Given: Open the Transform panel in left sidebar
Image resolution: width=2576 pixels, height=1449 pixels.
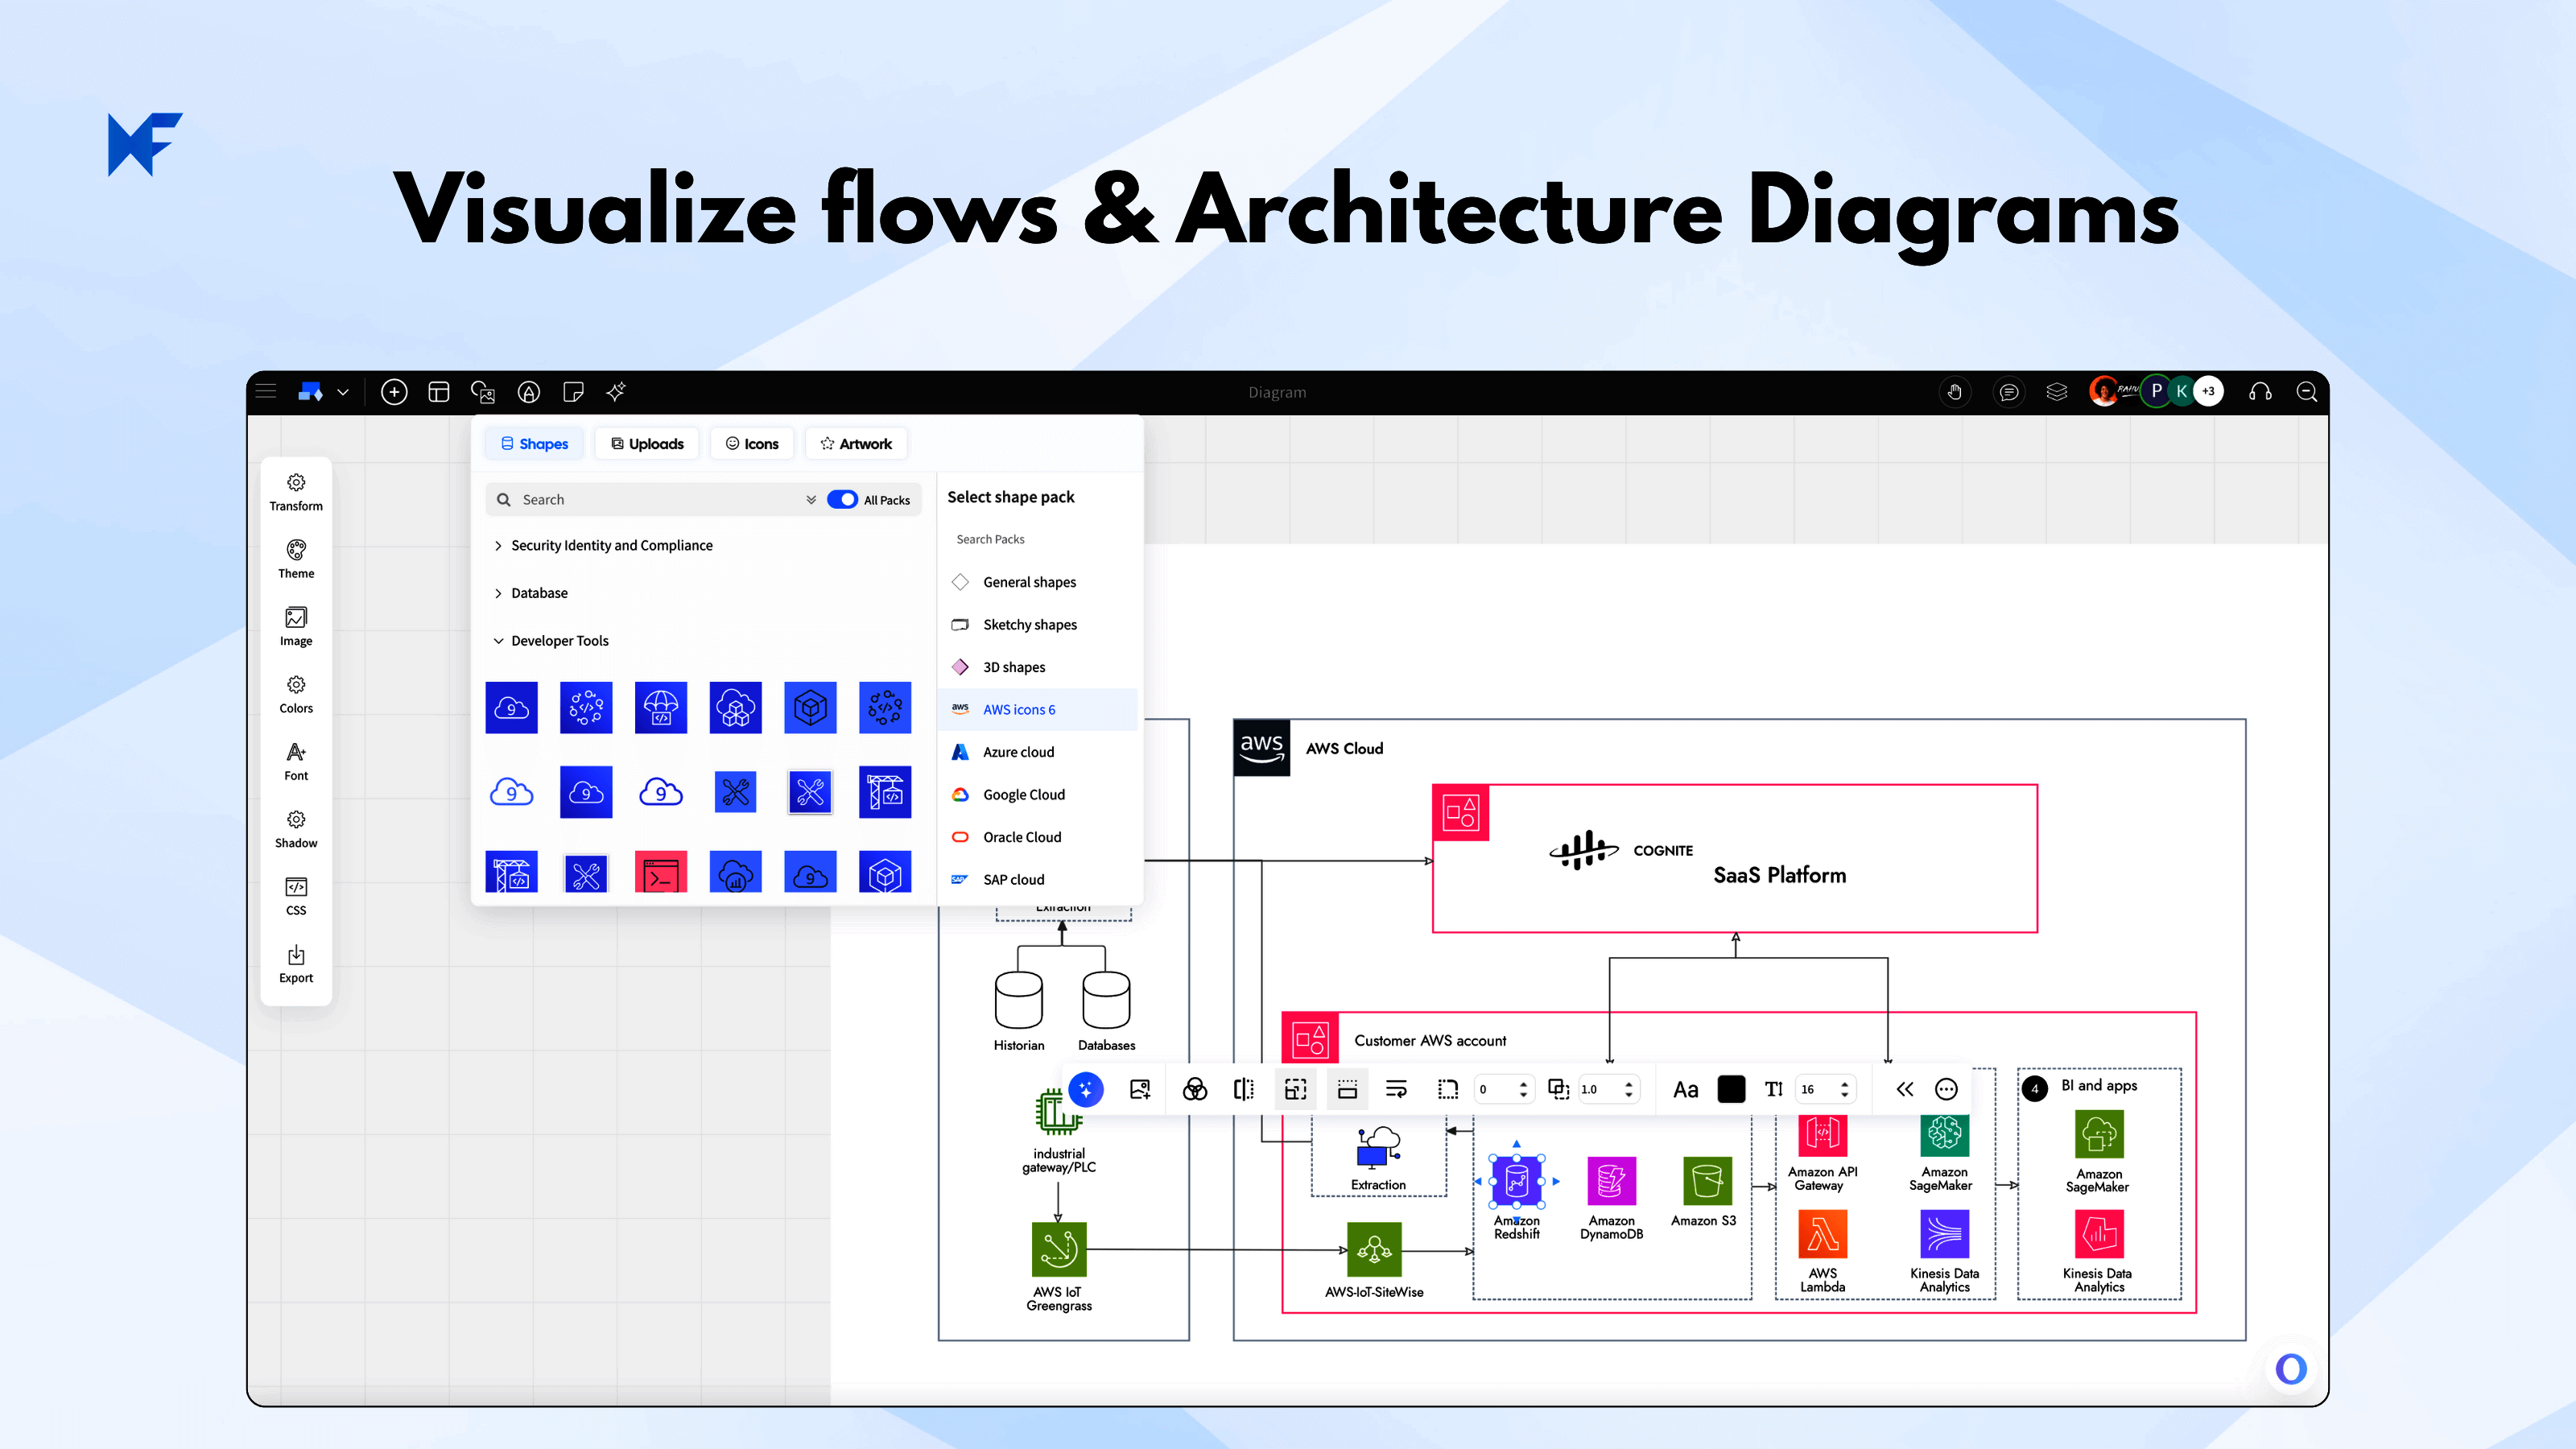Looking at the screenshot, I should pyautogui.click(x=296, y=492).
